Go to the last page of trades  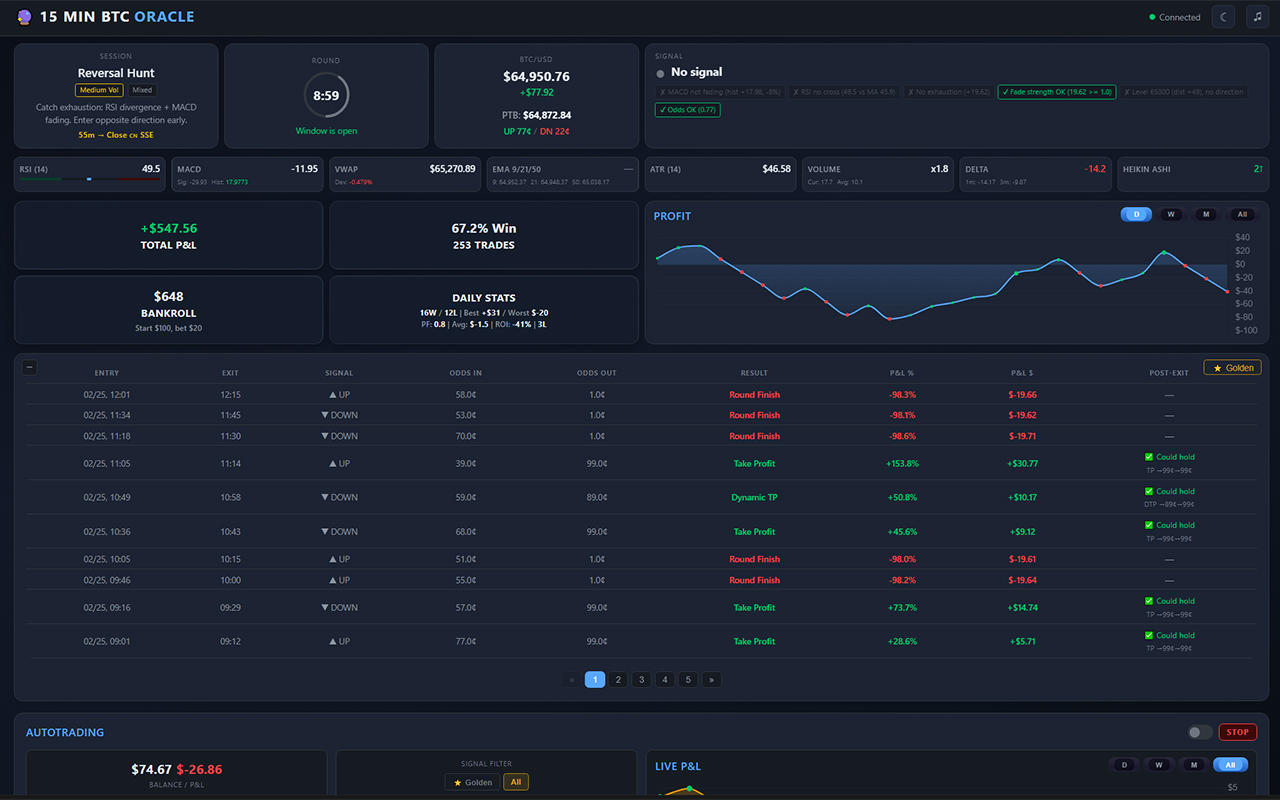click(711, 680)
